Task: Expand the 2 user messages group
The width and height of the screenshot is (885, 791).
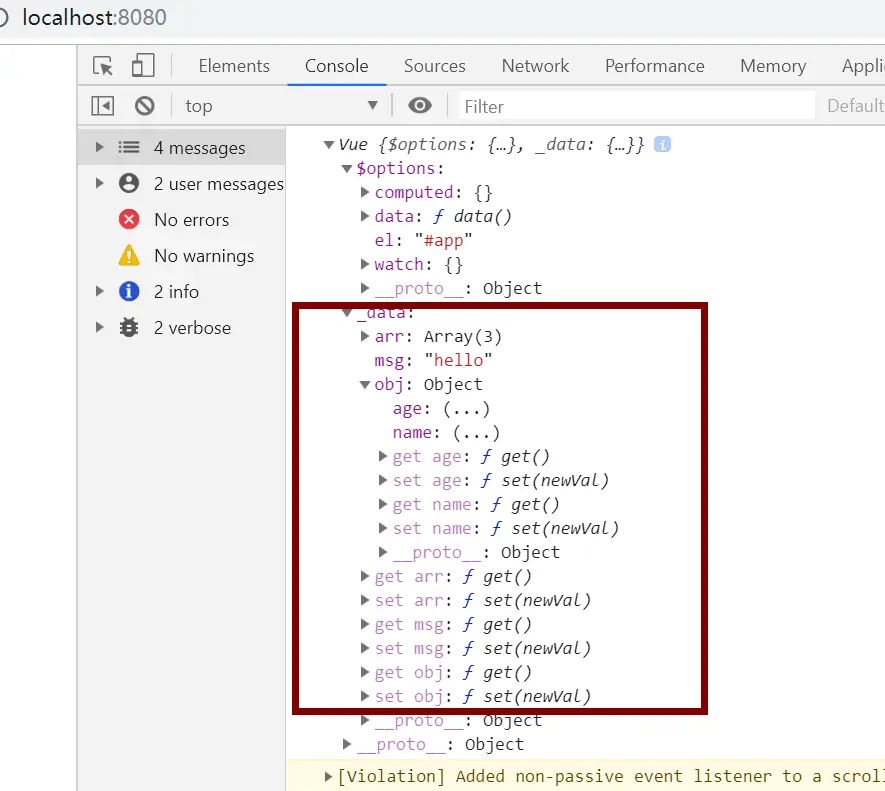Action: coord(99,183)
